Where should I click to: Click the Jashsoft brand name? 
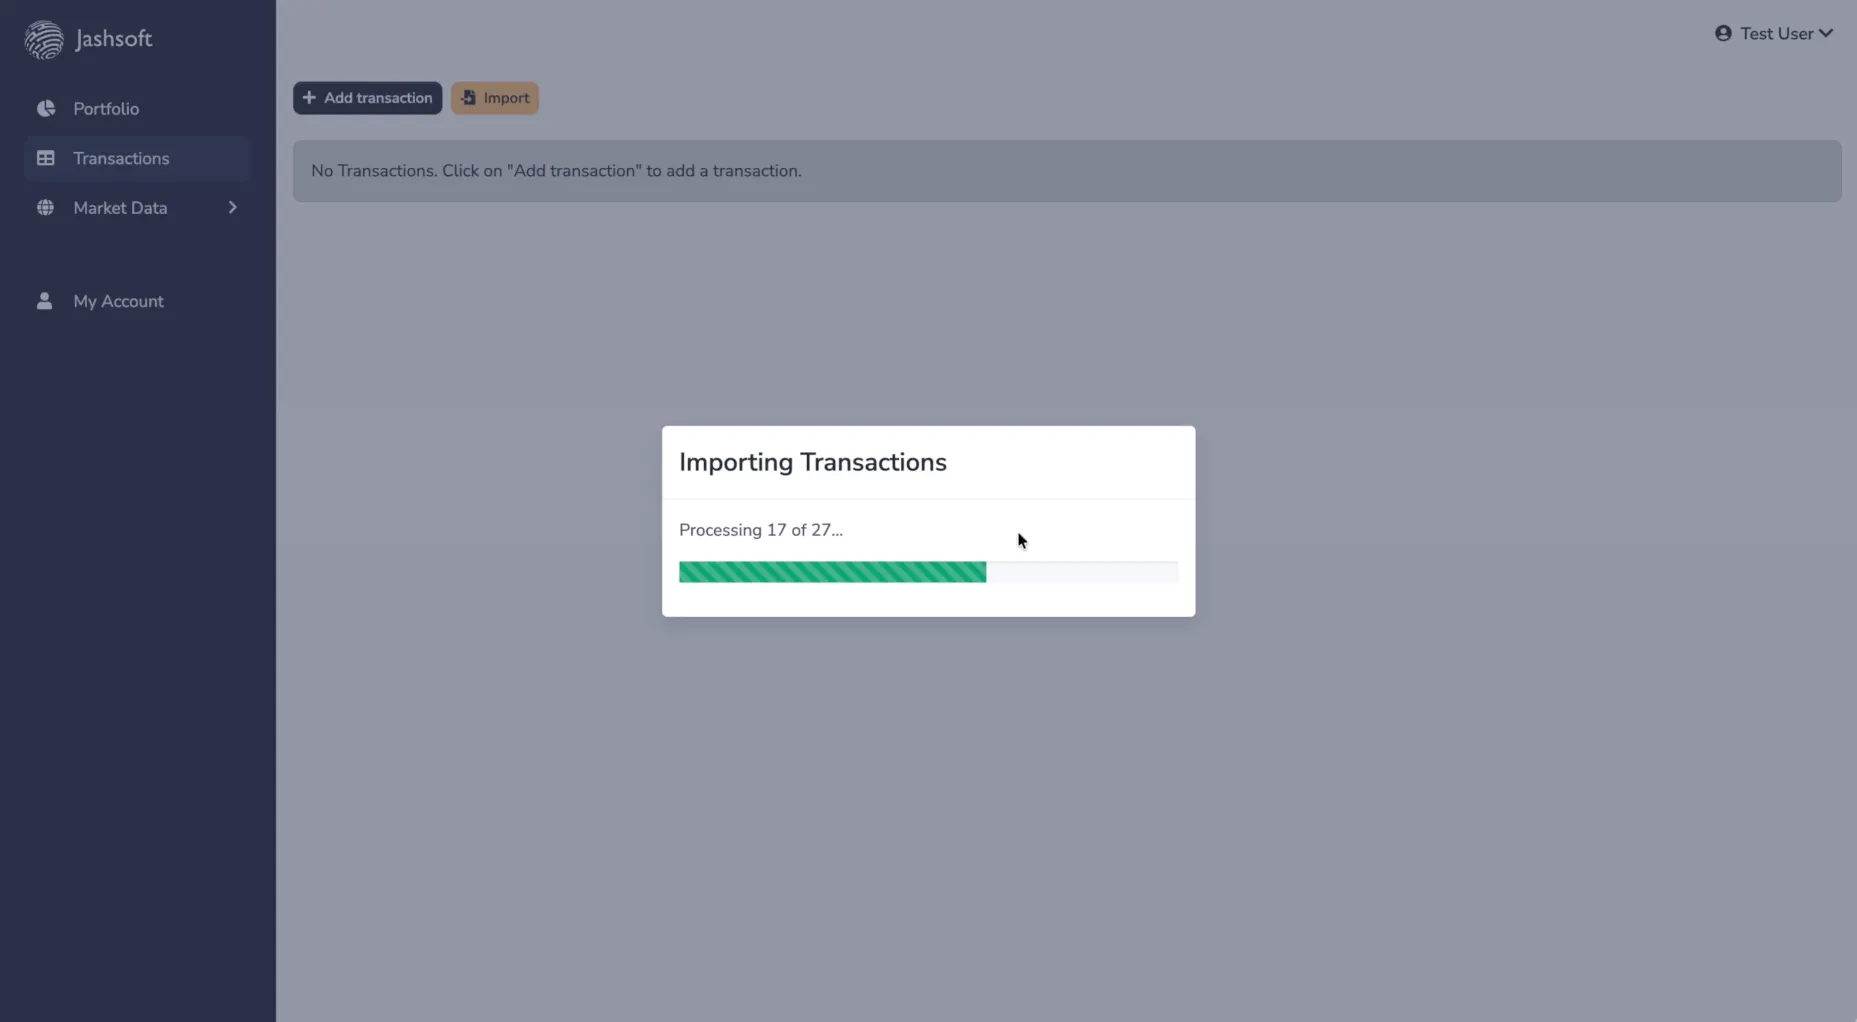click(x=113, y=39)
